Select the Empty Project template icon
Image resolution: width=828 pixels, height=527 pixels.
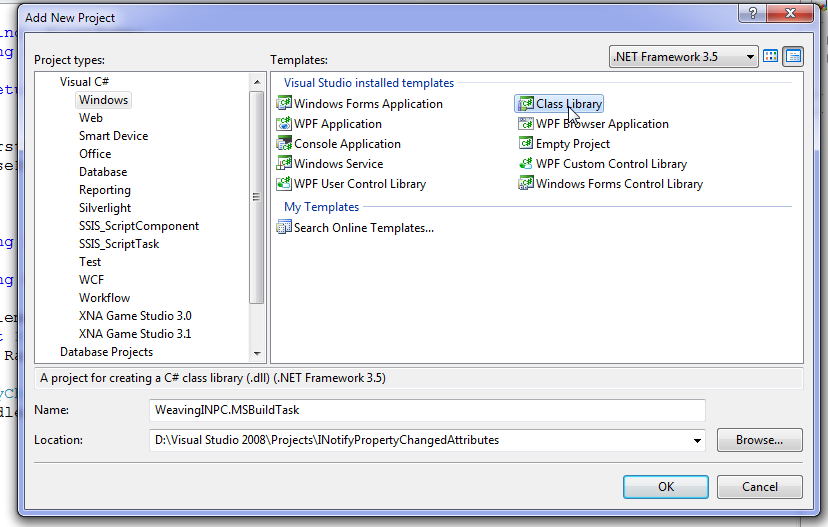[x=526, y=143]
